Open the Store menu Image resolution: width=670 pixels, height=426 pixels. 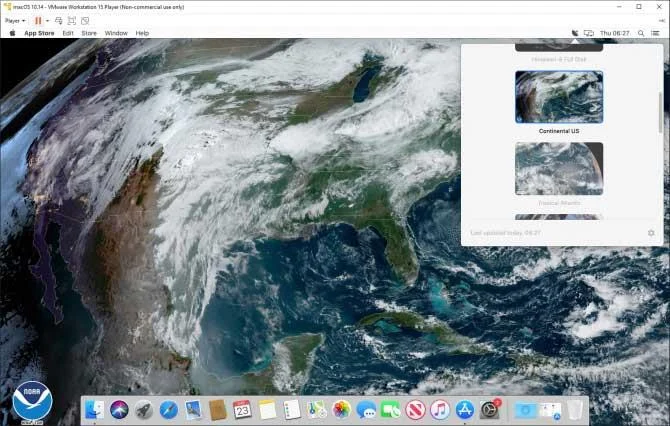(89, 33)
